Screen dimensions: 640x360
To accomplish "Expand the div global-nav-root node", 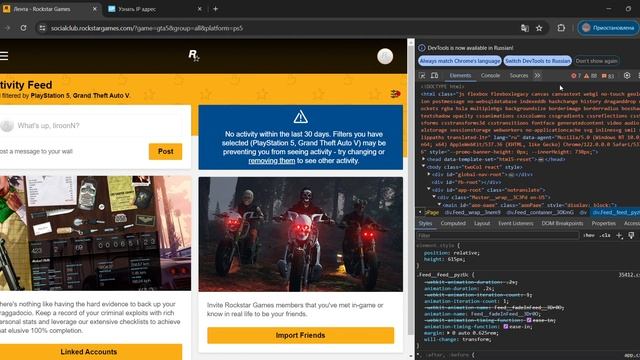I will point(429,174).
